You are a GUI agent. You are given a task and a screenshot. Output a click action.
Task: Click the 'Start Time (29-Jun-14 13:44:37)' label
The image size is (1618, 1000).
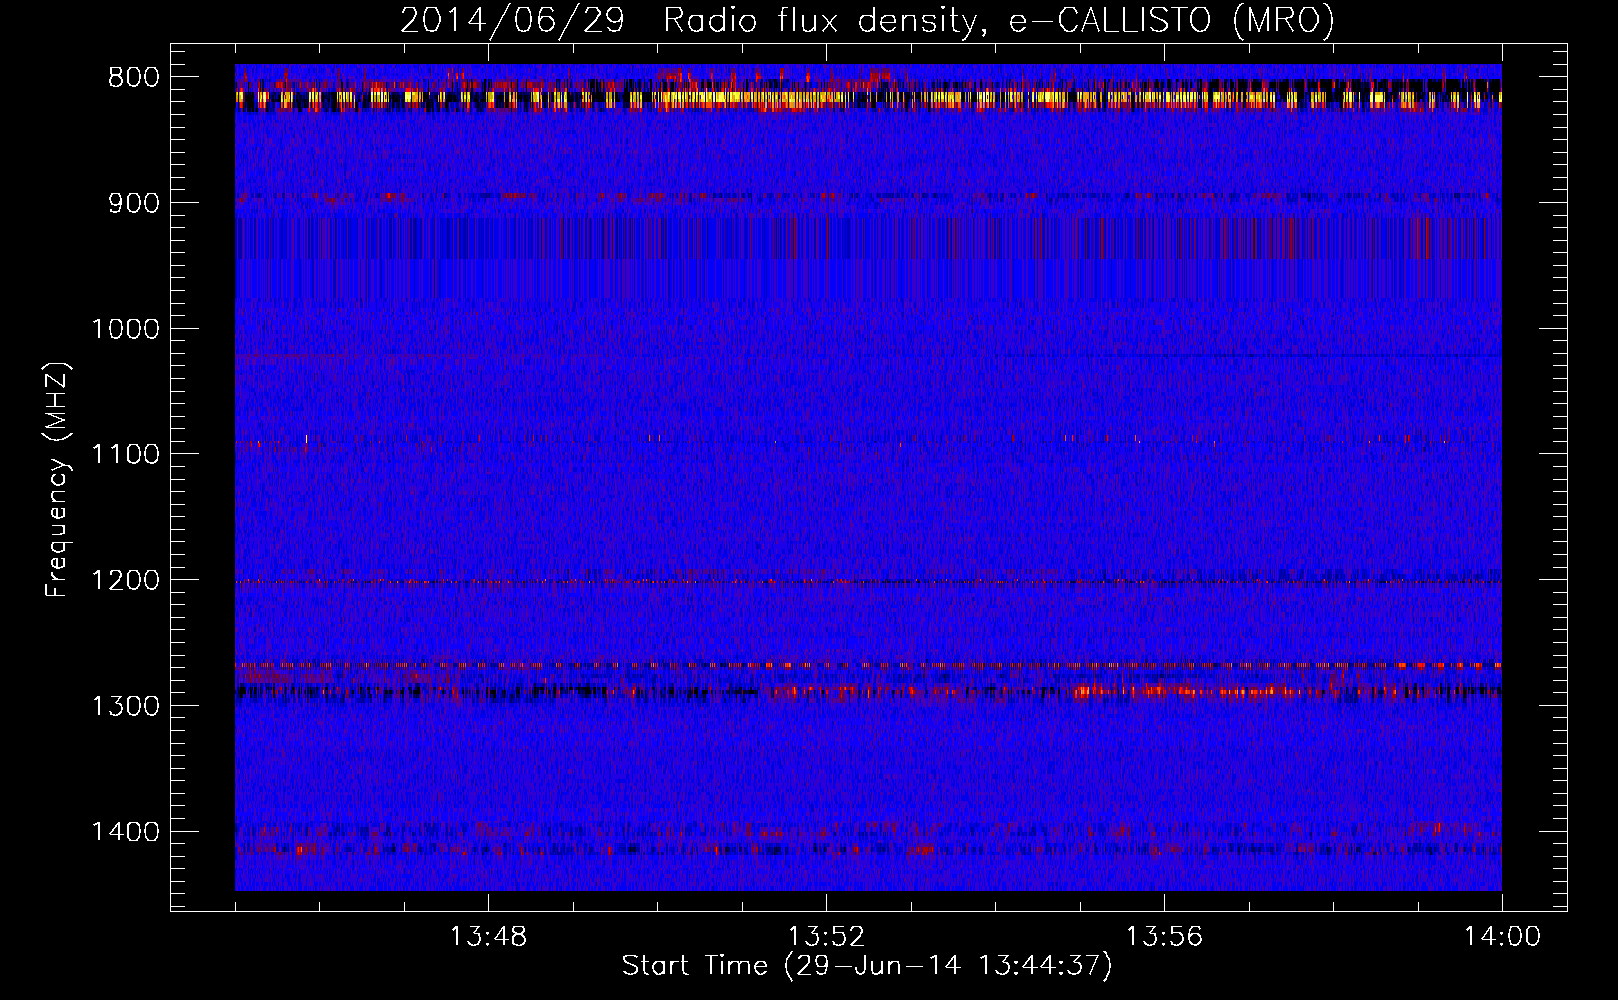tap(867, 966)
